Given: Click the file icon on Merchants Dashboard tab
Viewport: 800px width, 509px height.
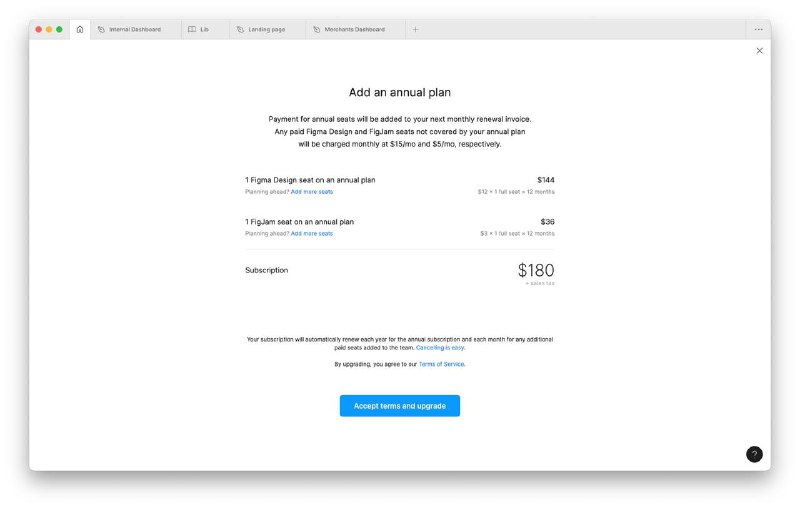Looking at the screenshot, I should click(316, 30).
